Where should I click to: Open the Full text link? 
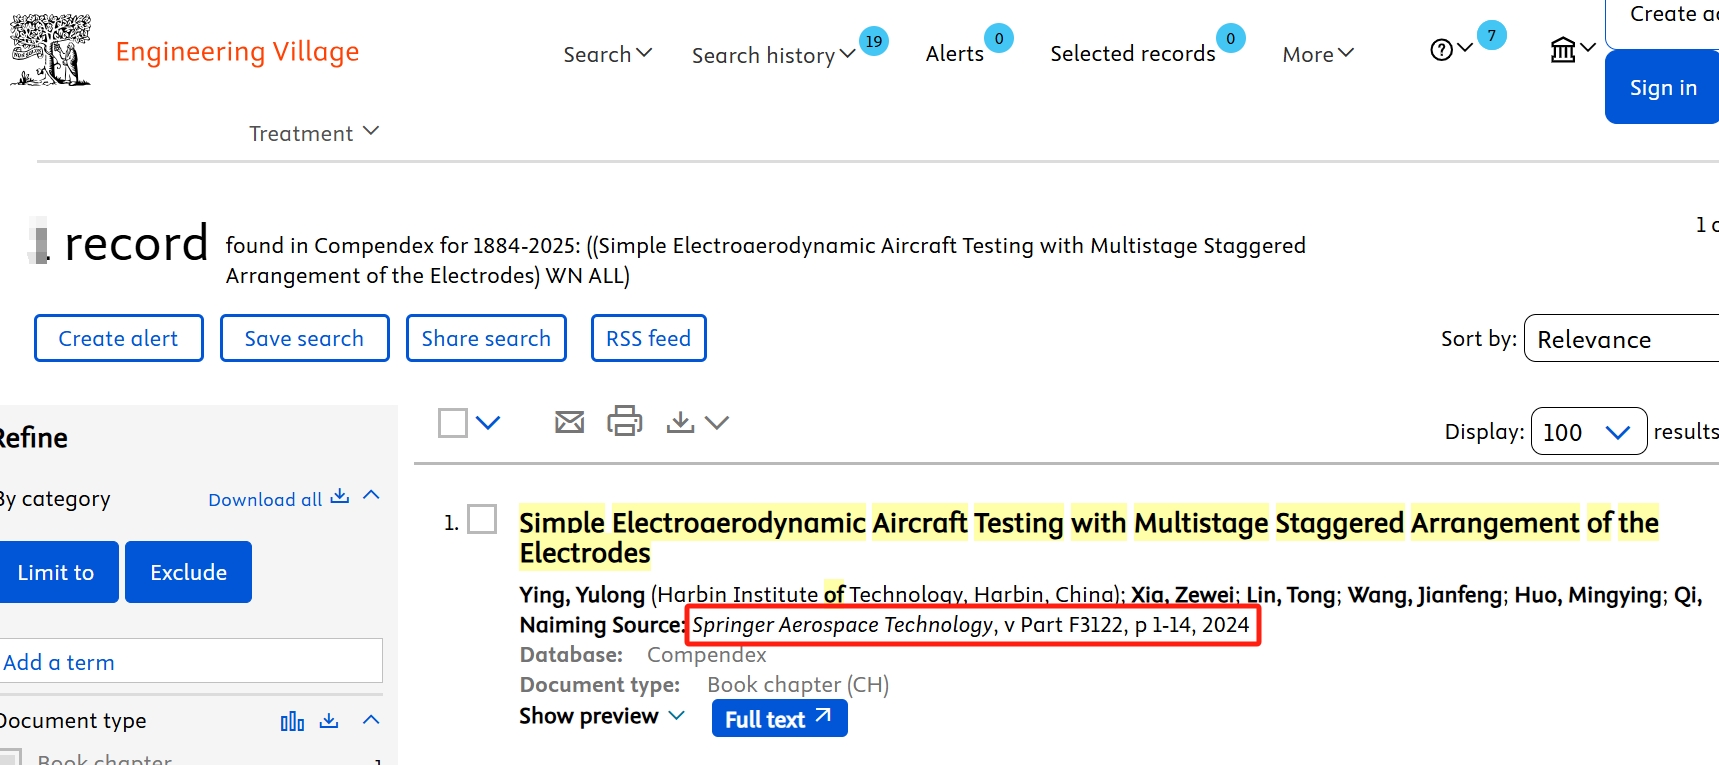coord(779,719)
